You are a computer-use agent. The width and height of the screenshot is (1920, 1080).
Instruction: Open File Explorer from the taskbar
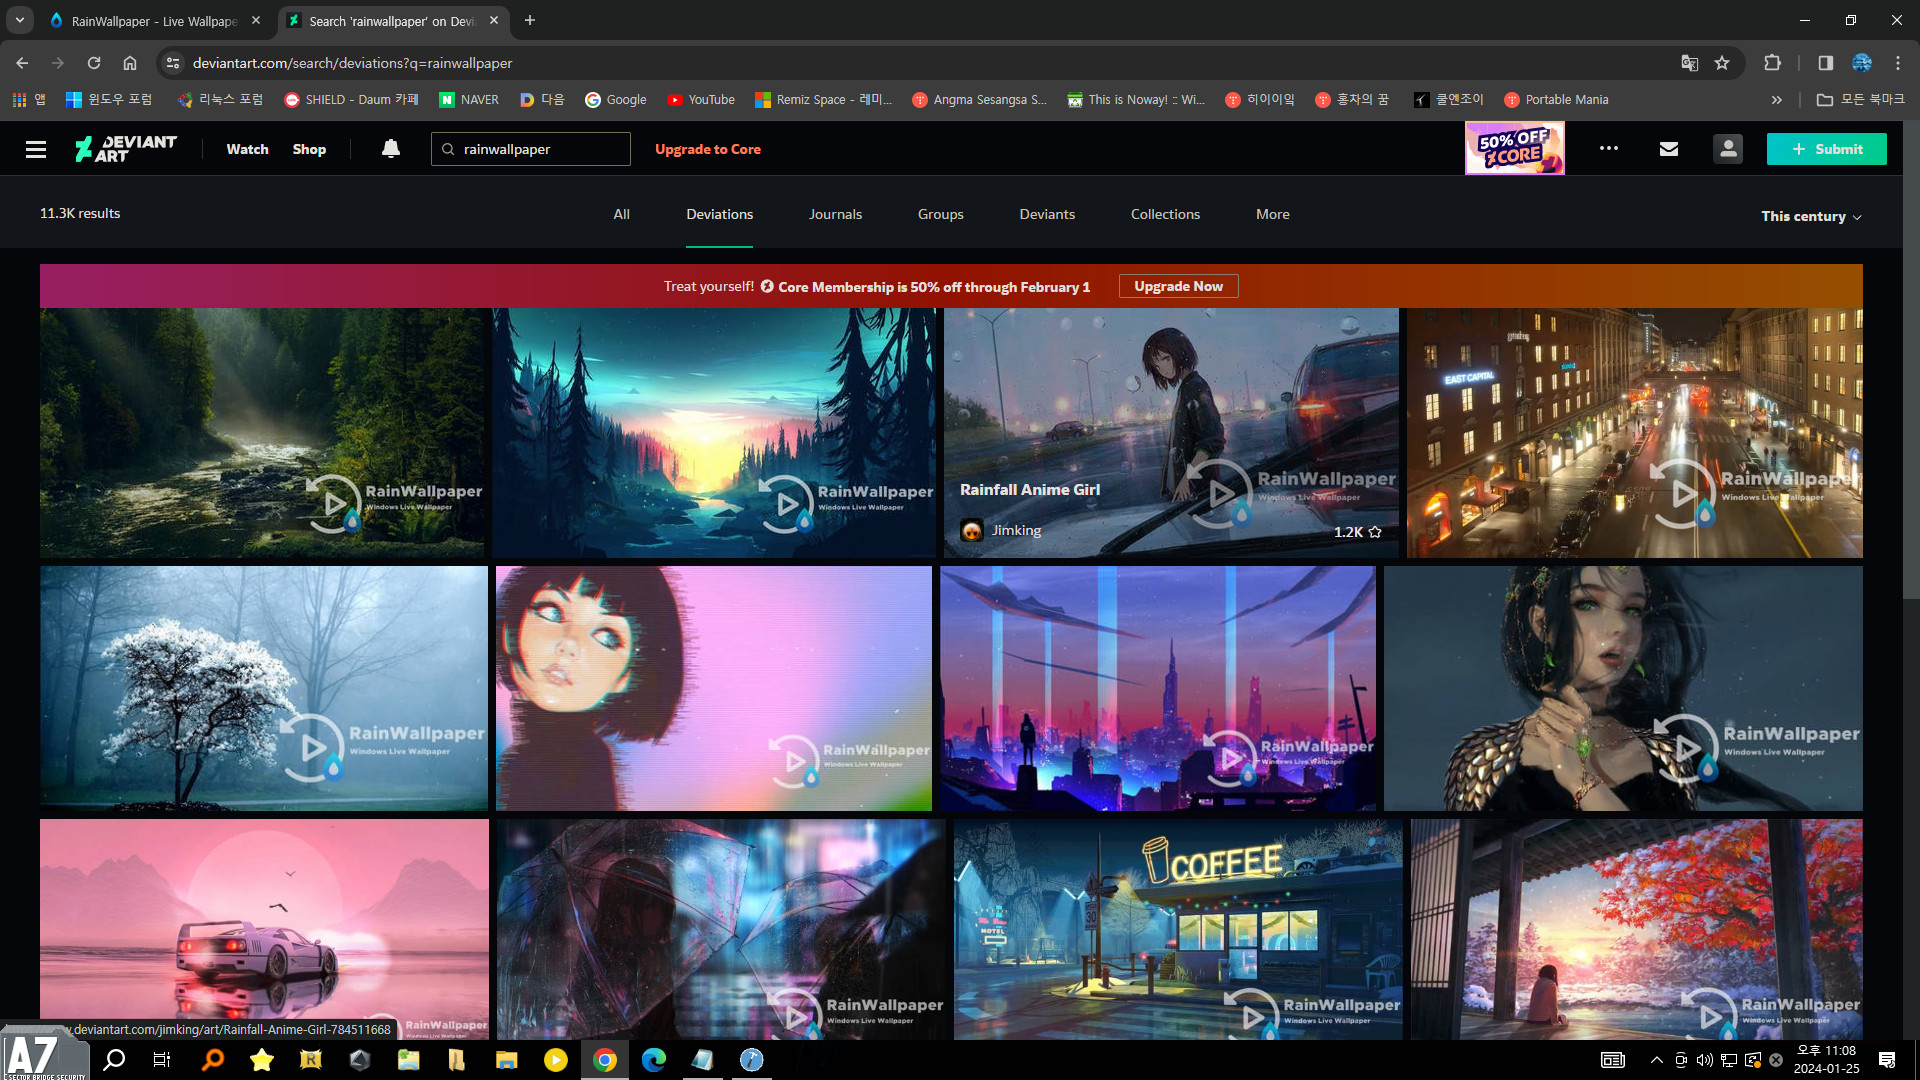[507, 1060]
